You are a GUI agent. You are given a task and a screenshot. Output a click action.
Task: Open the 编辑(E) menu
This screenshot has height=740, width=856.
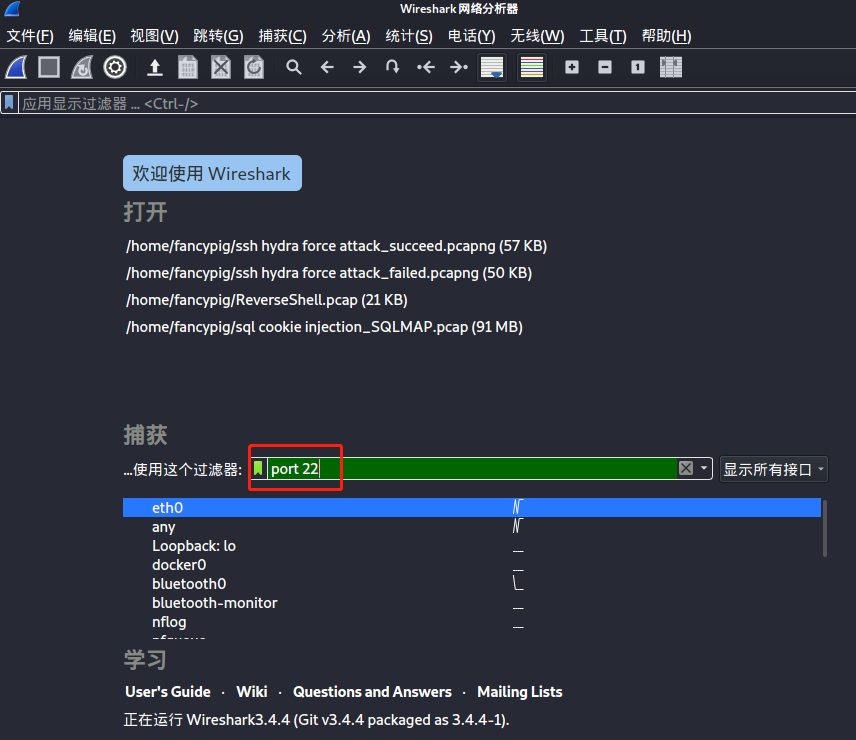click(92, 36)
